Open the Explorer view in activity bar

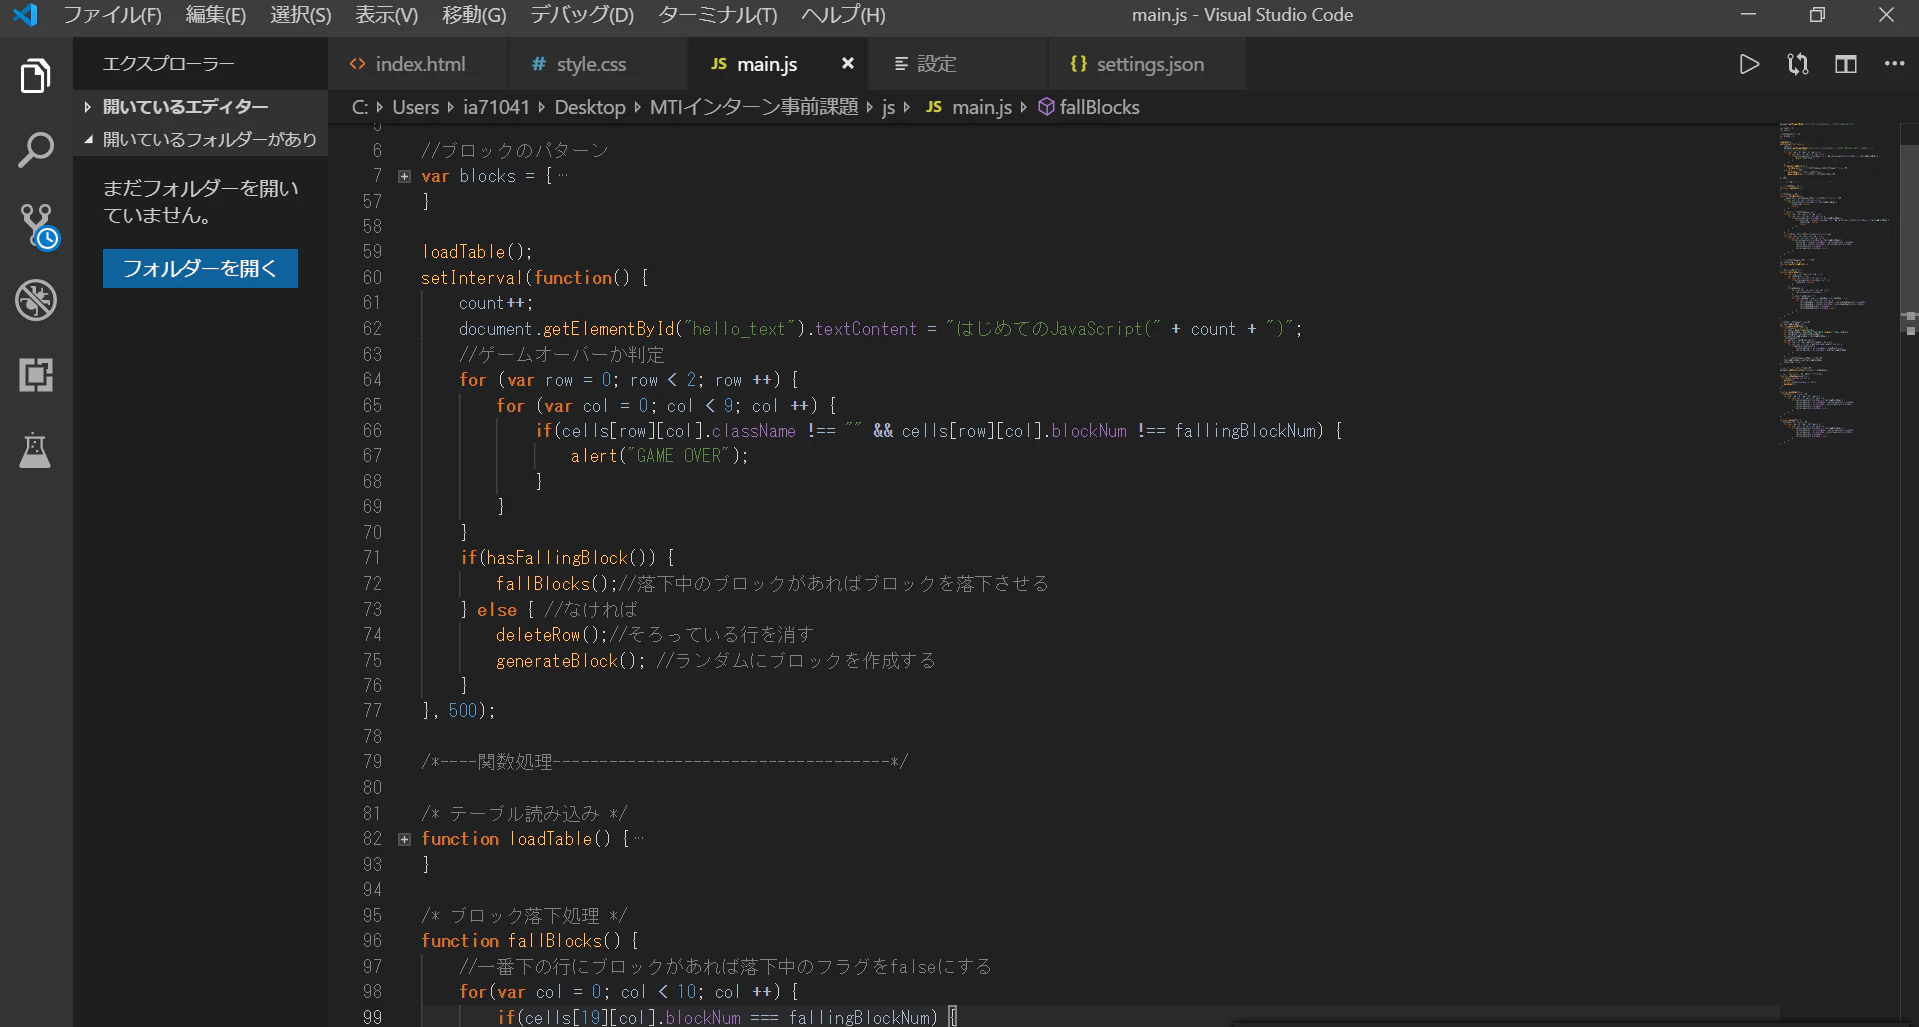(36, 76)
